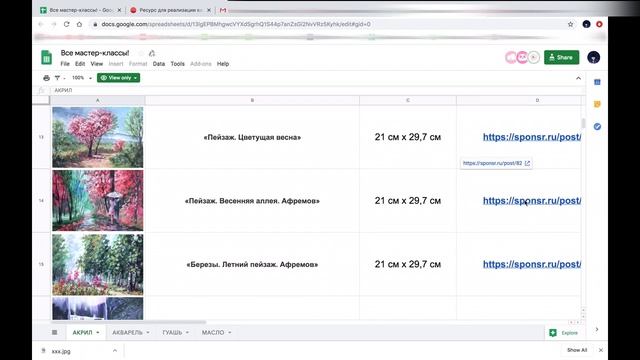640x360 pixels.
Task: Click the vertical scrollbar handle
Action: click(x=583, y=123)
